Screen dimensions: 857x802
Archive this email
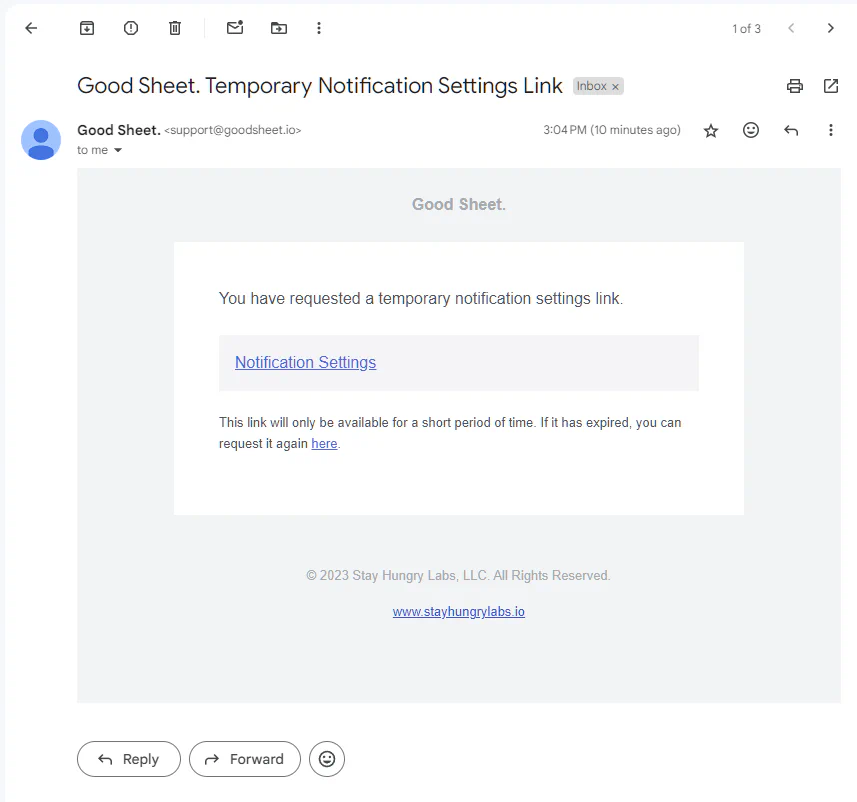87,28
